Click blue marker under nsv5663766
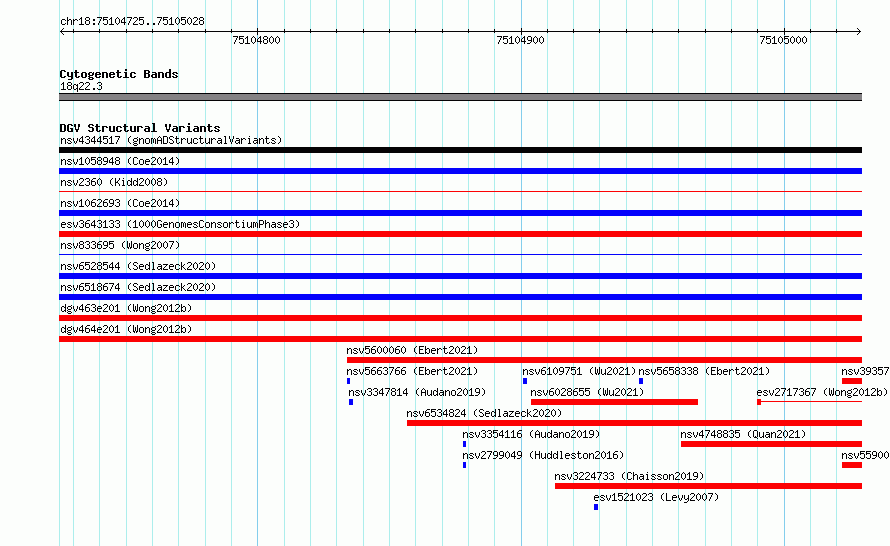The width and height of the screenshot is (890, 546). point(349,381)
